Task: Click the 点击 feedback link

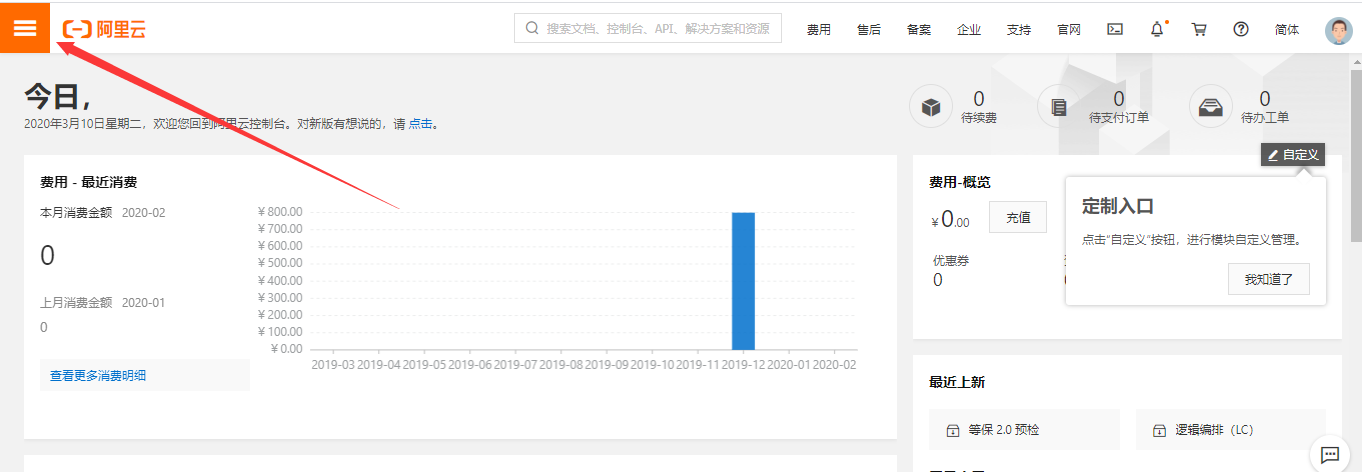Action: 420,124
